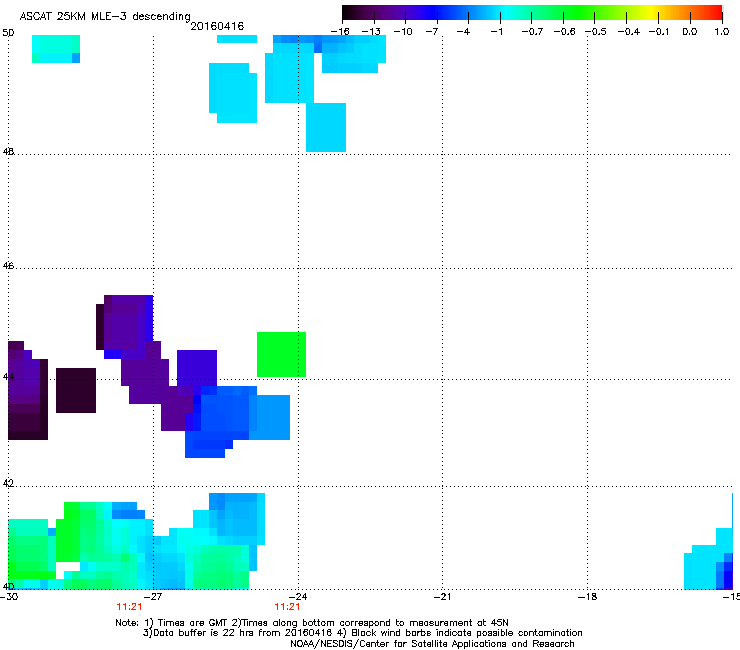Click the "0.0" color scale label
Viewport: 740px width, 650px height.
click(690, 32)
